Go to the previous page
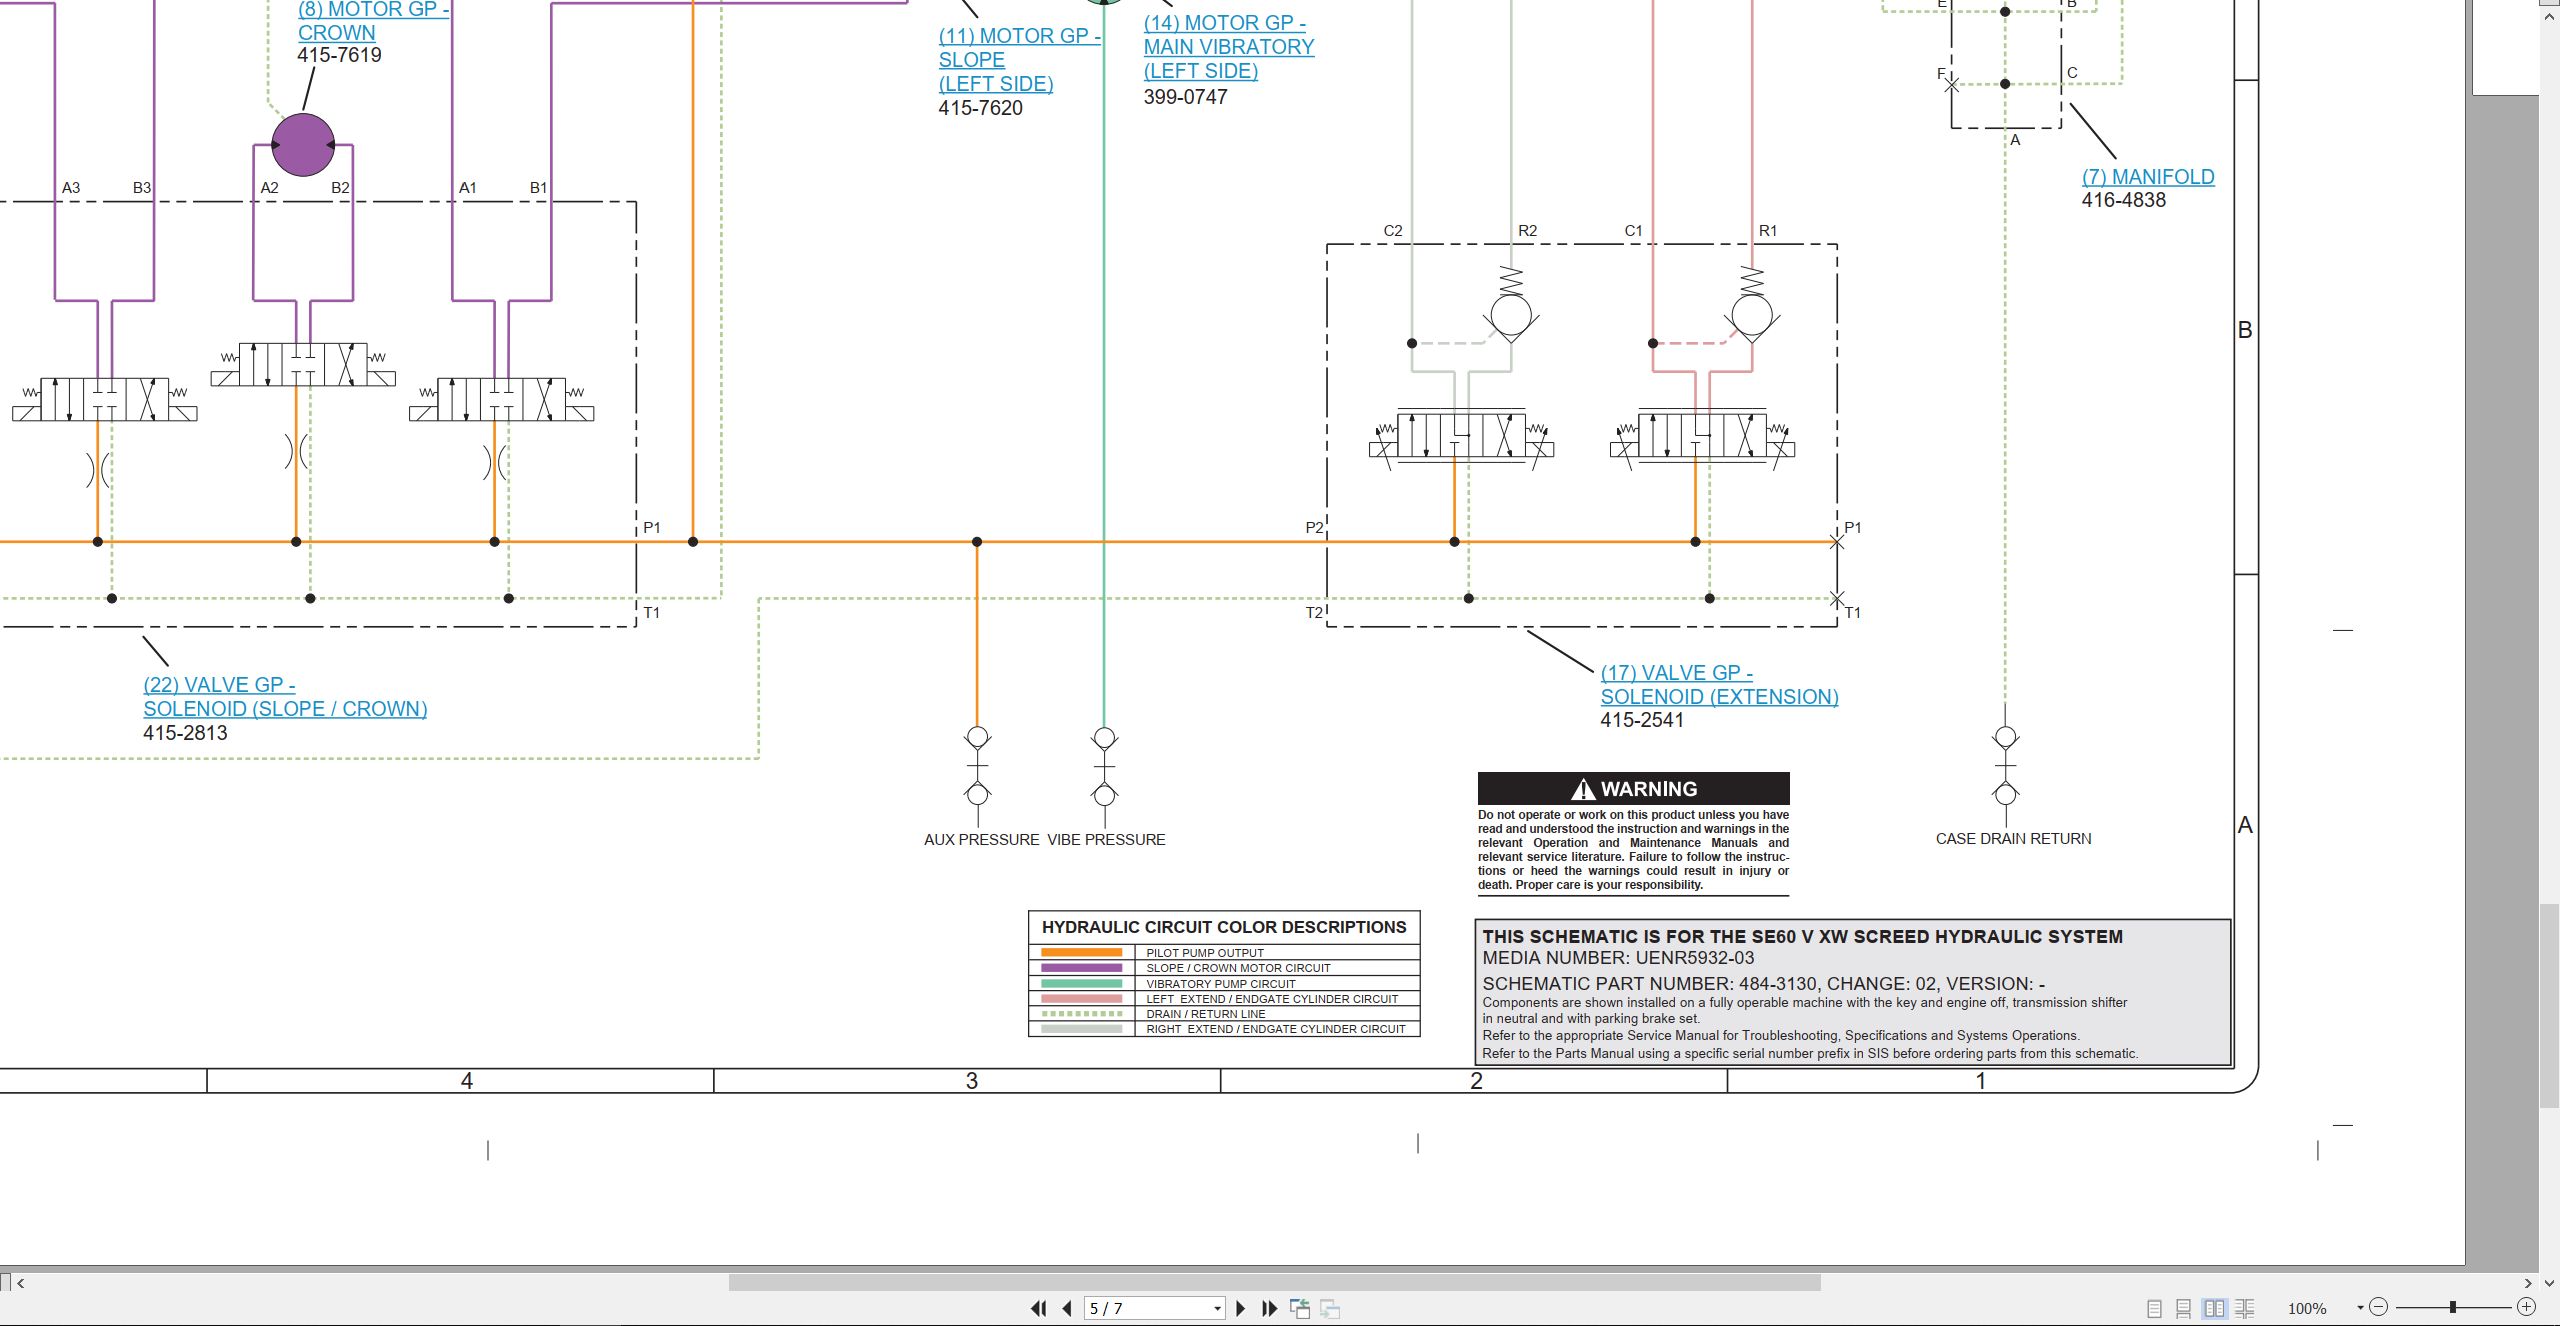 1067,1308
